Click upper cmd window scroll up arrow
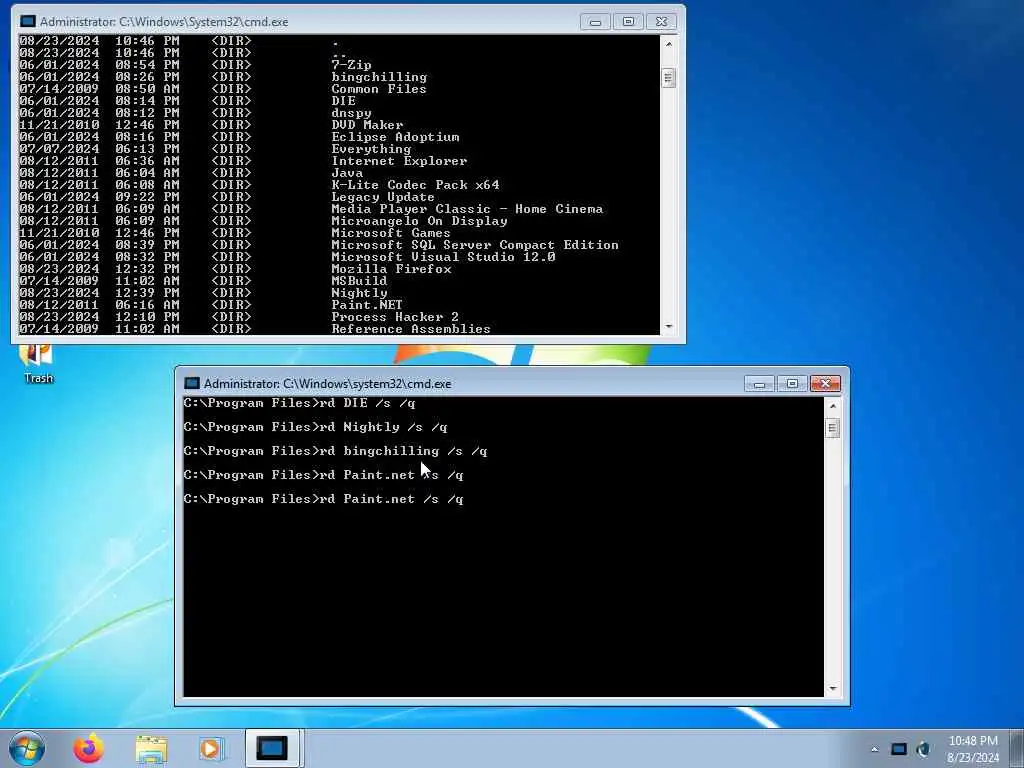Screen dimensions: 1024x768 click(668, 44)
